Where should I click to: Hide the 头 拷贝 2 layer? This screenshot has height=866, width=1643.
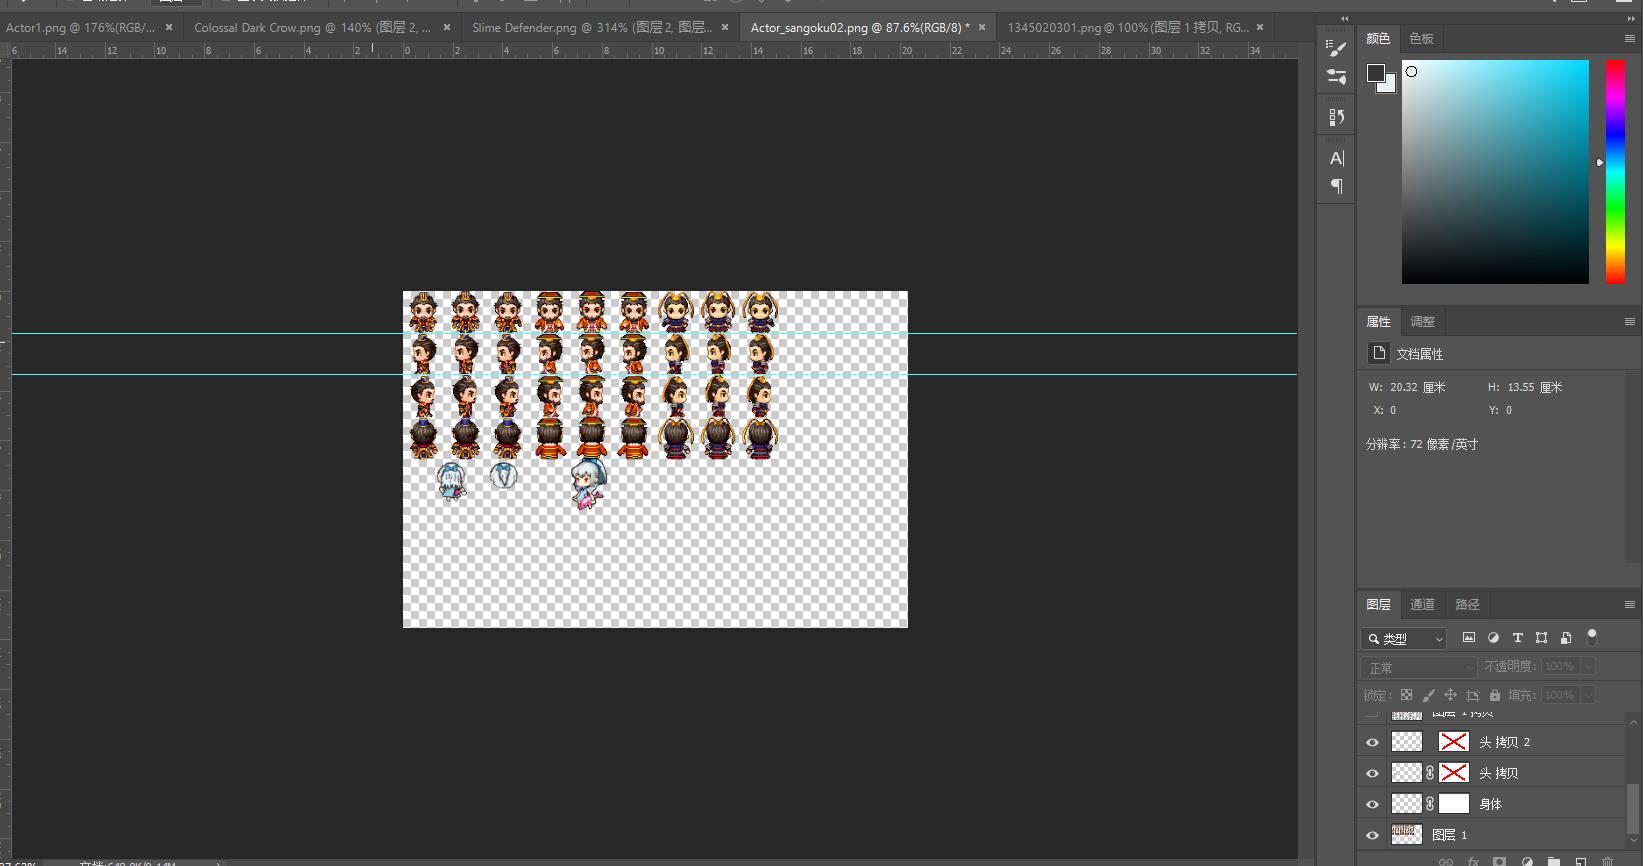tap(1372, 742)
